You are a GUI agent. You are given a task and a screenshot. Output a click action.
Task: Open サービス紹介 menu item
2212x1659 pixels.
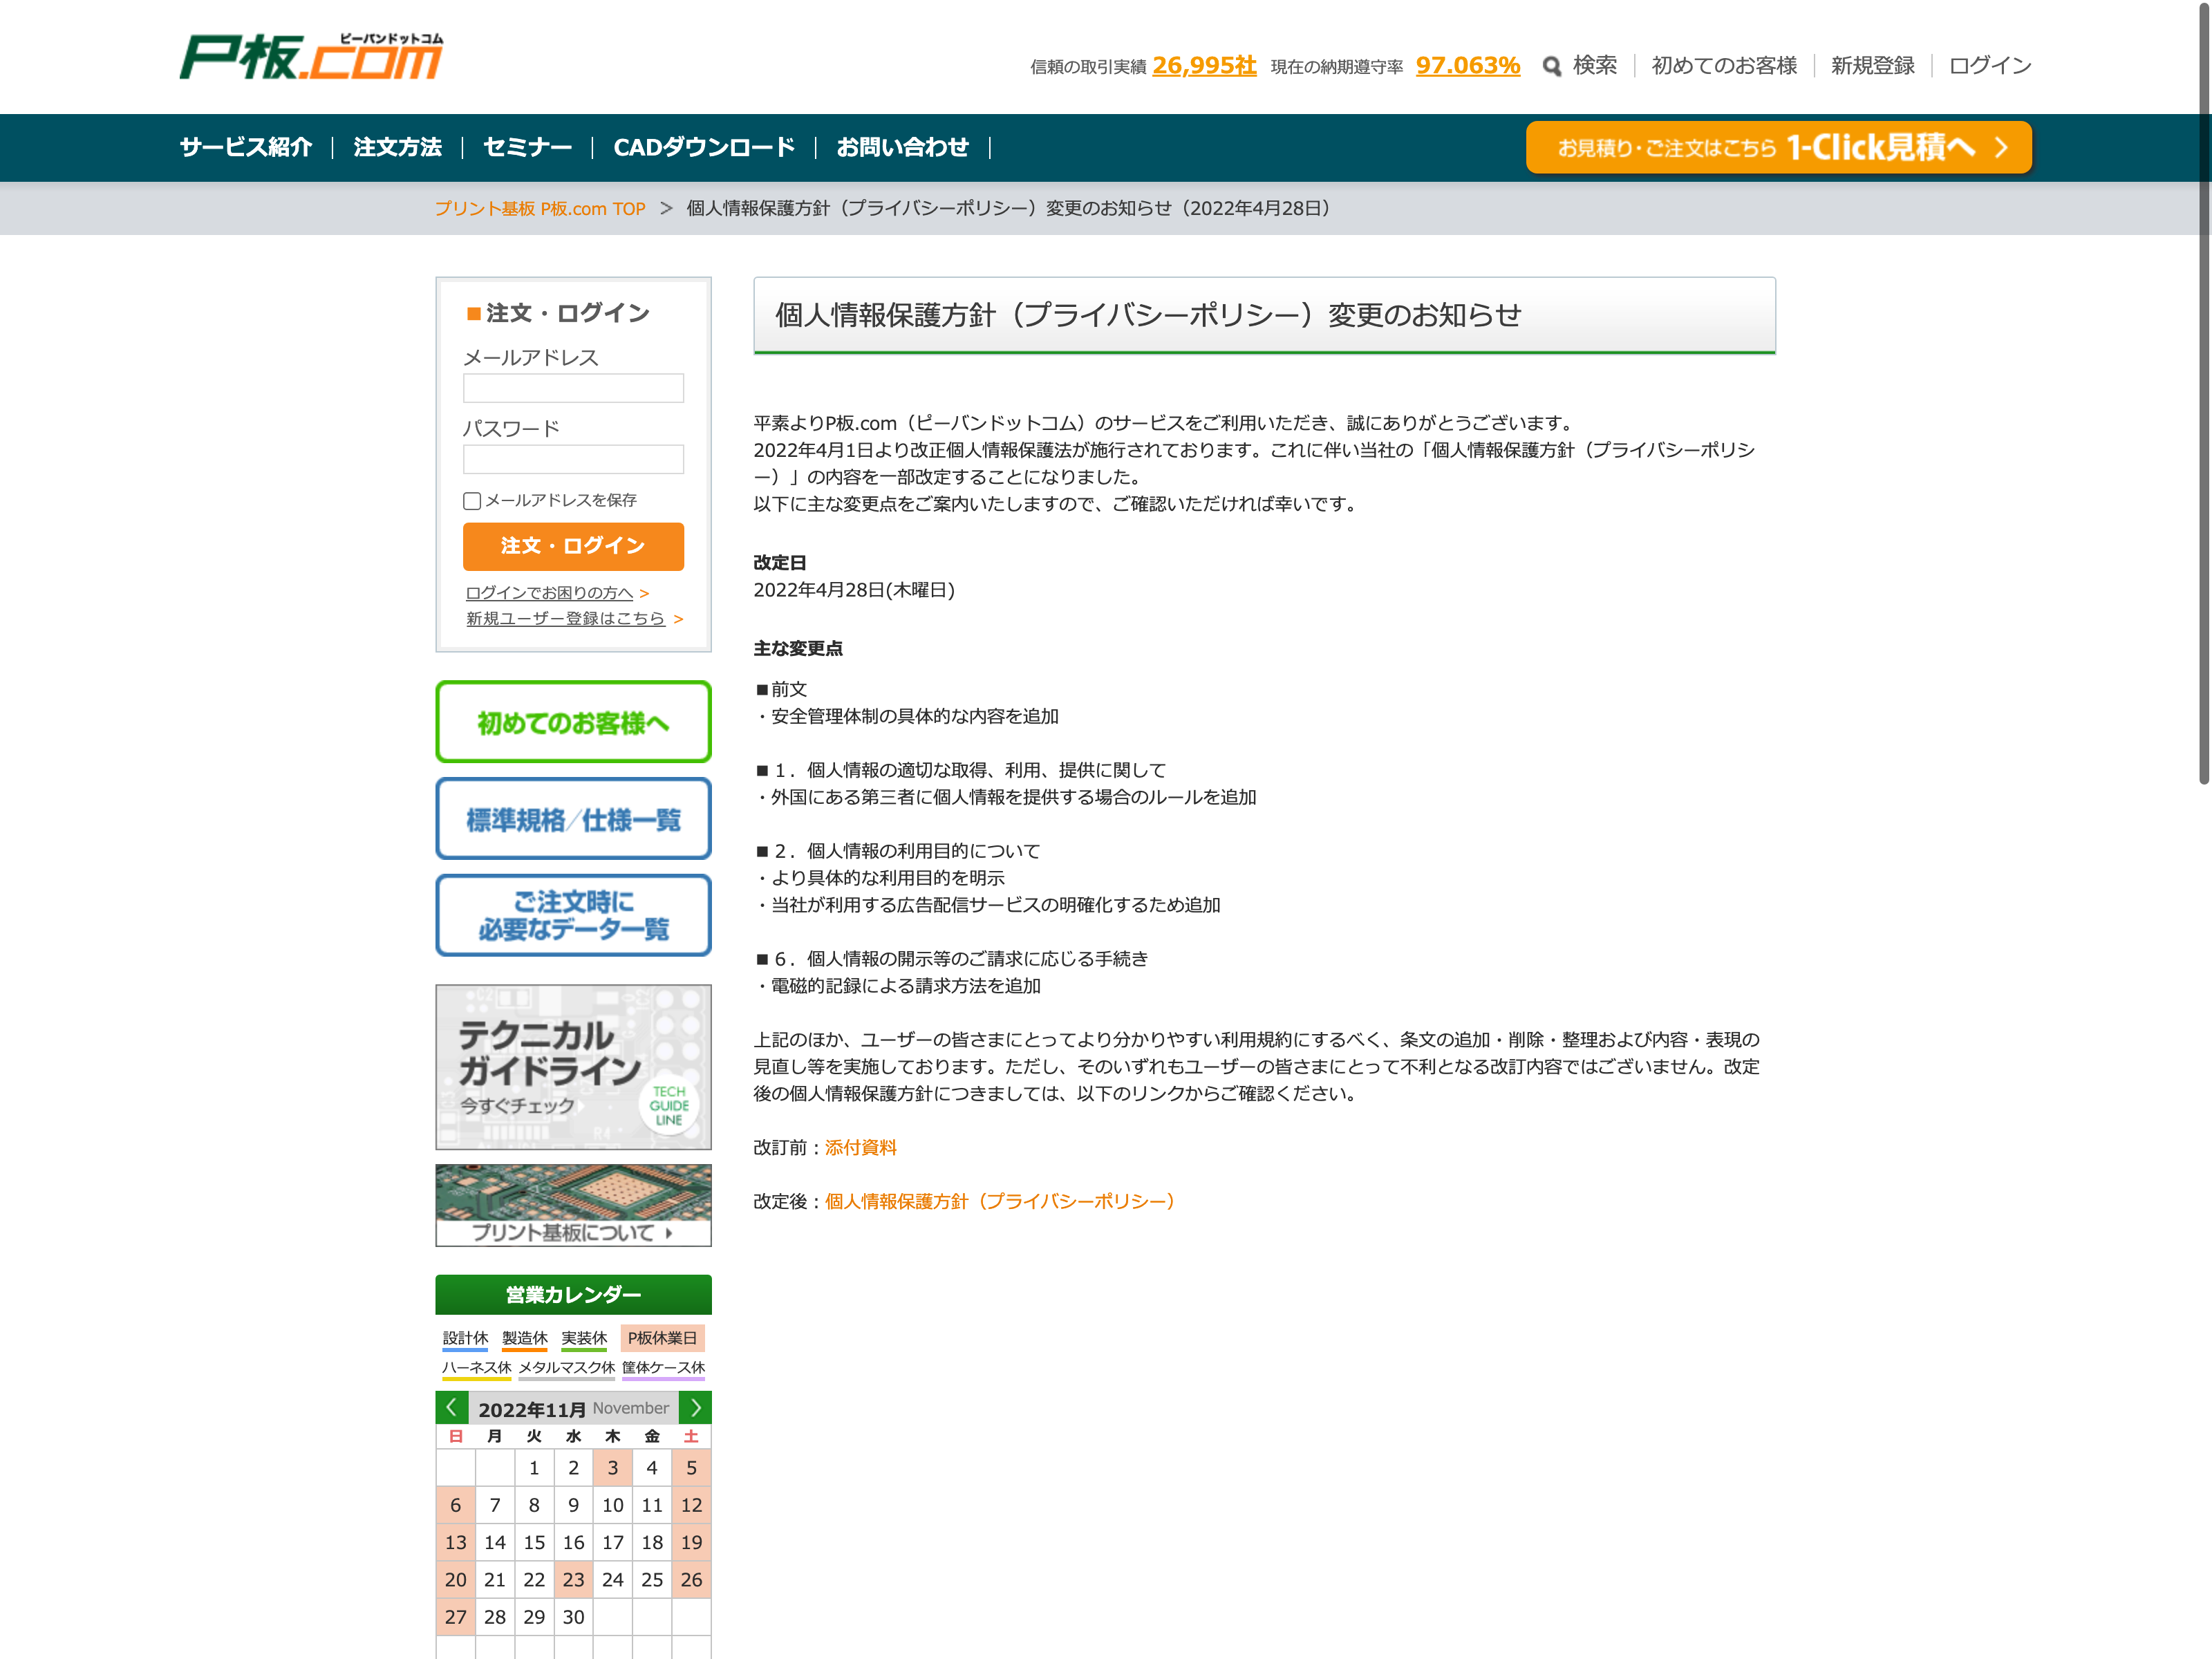click(x=246, y=148)
